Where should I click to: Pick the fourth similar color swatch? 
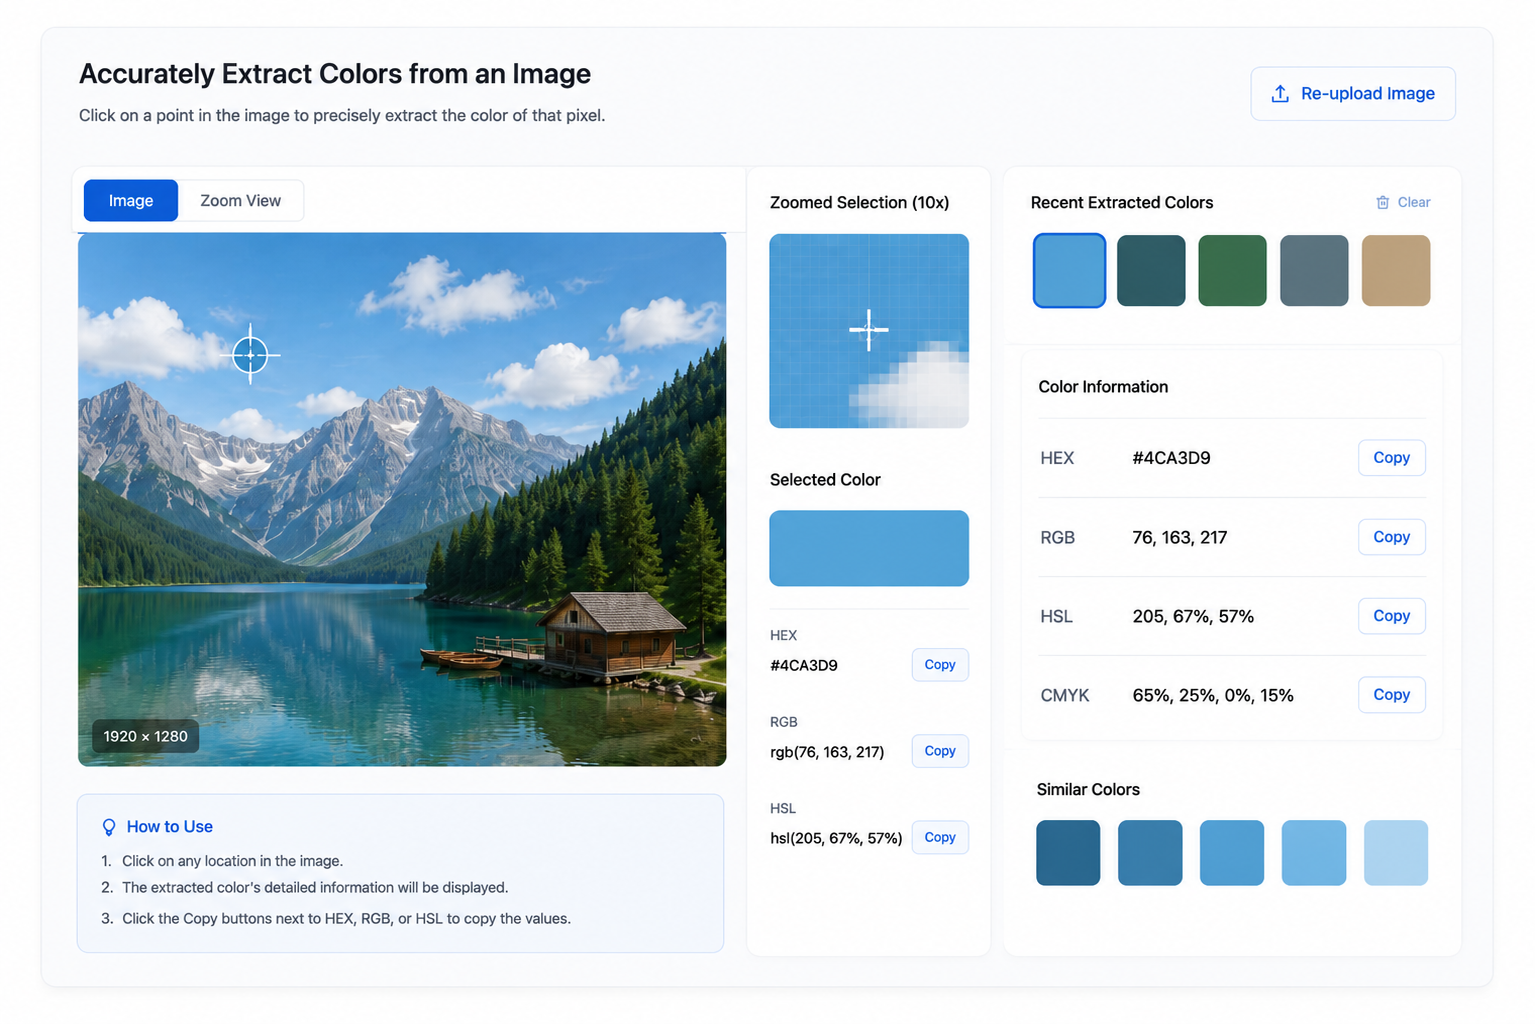point(1314,853)
